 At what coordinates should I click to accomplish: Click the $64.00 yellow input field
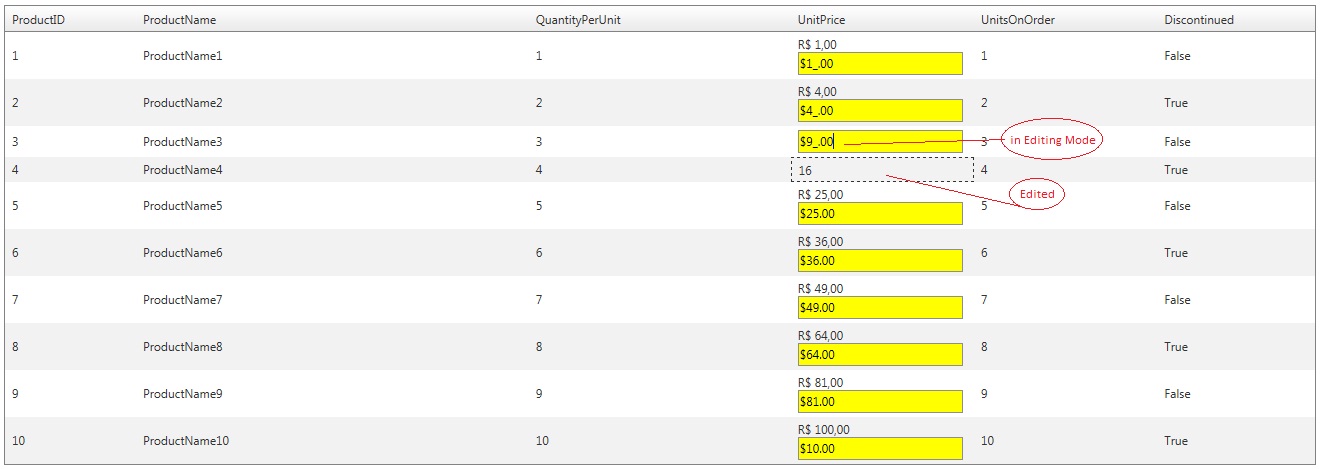pos(880,354)
